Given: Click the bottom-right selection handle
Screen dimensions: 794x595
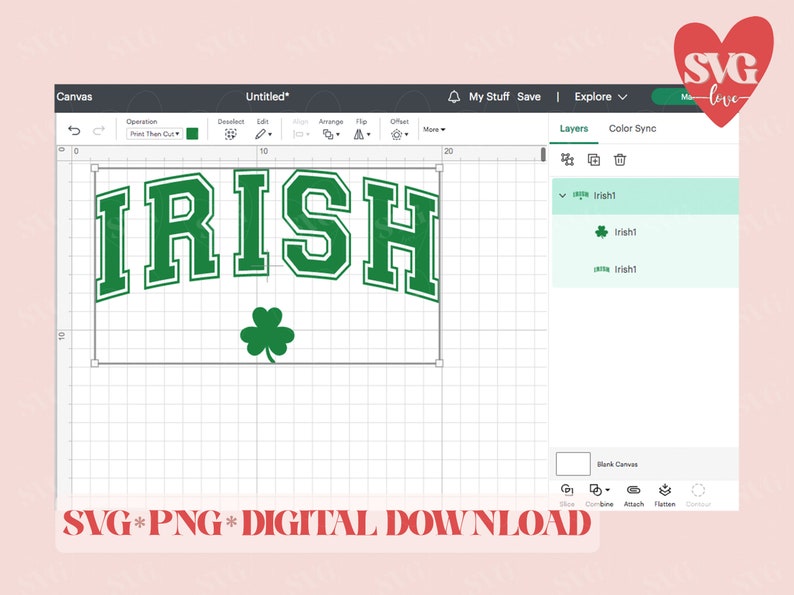Looking at the screenshot, I should tap(439, 363).
